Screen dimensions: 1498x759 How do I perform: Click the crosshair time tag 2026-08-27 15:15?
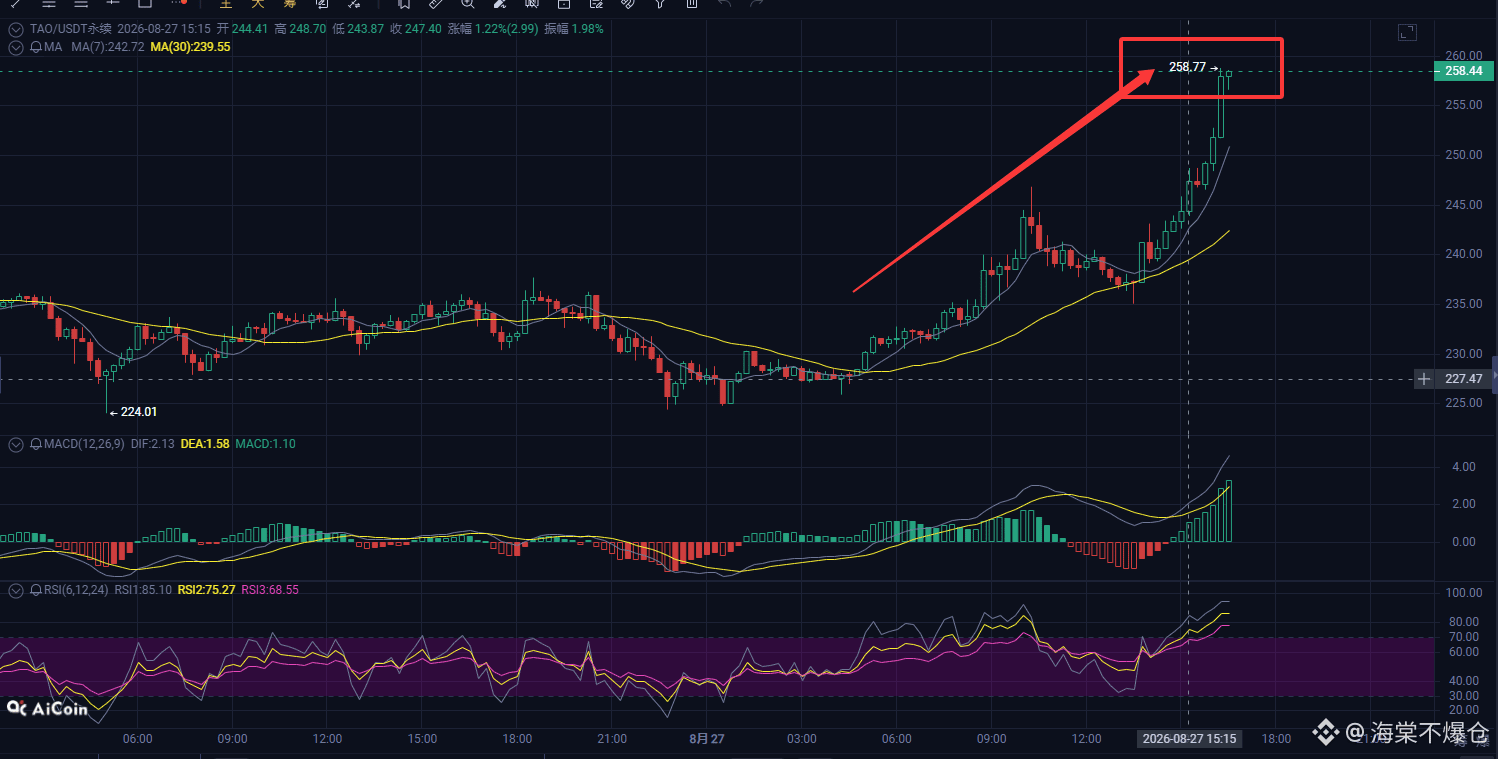click(1189, 739)
